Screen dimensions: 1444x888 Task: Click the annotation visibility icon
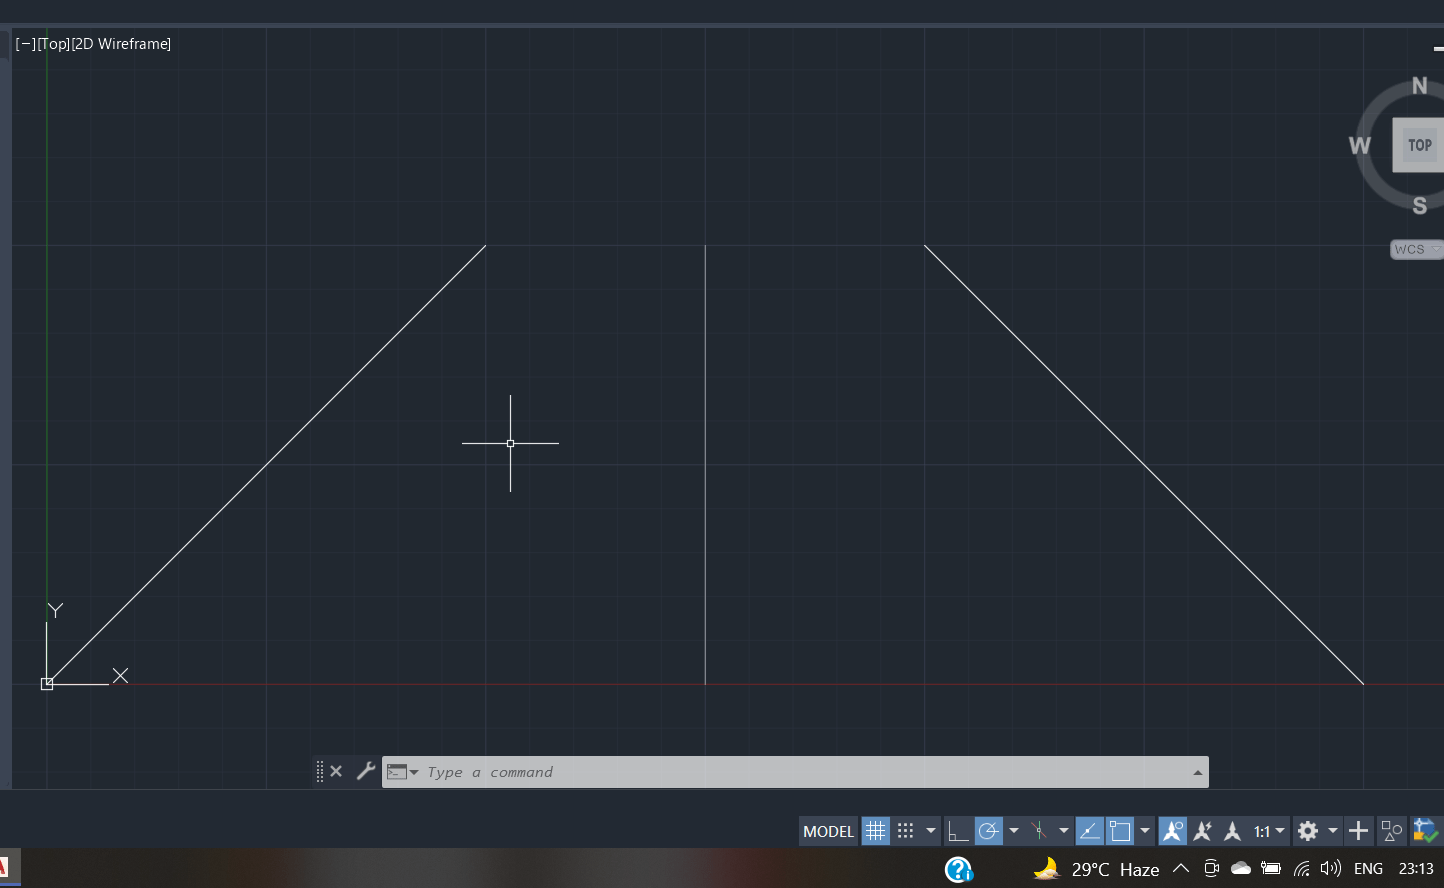pos(1172,831)
